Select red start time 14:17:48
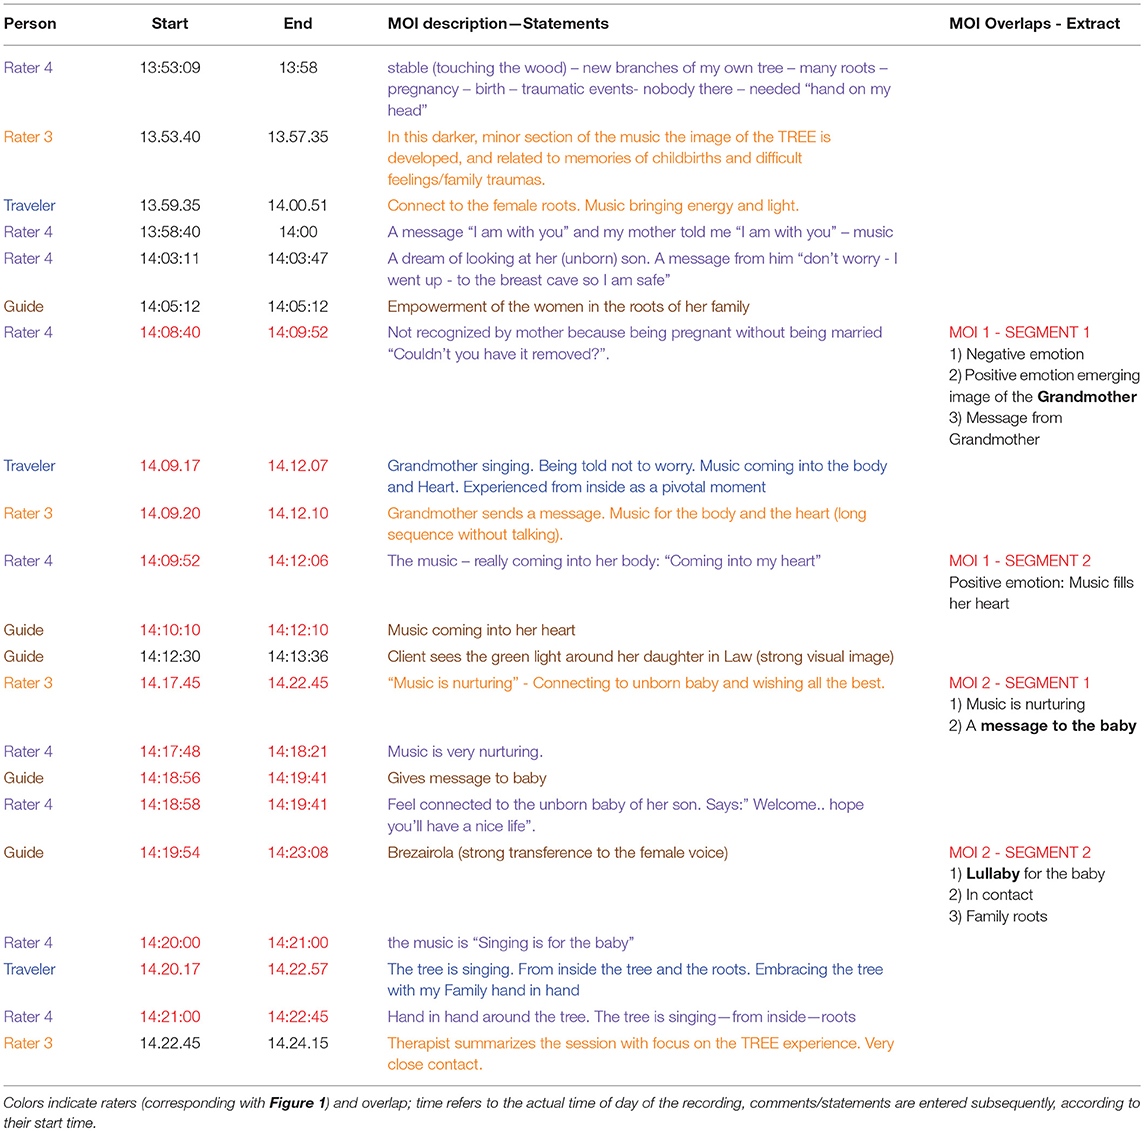The width and height of the screenshot is (1144, 1131). (x=170, y=752)
